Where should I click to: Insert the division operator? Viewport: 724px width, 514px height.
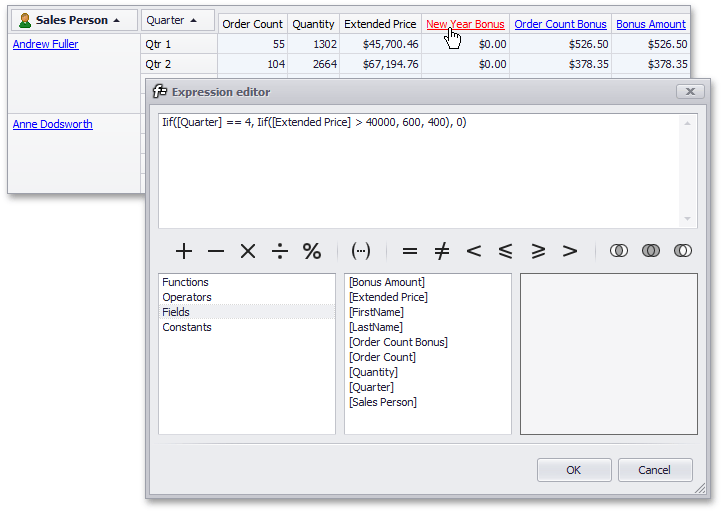coord(280,251)
